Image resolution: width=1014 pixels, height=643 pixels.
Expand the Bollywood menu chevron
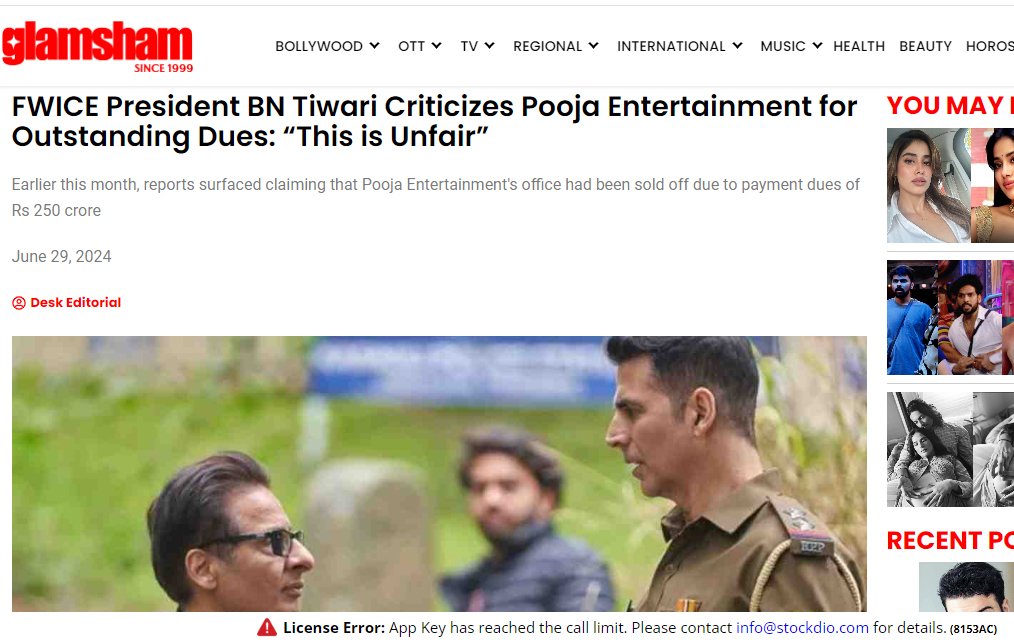pos(374,46)
